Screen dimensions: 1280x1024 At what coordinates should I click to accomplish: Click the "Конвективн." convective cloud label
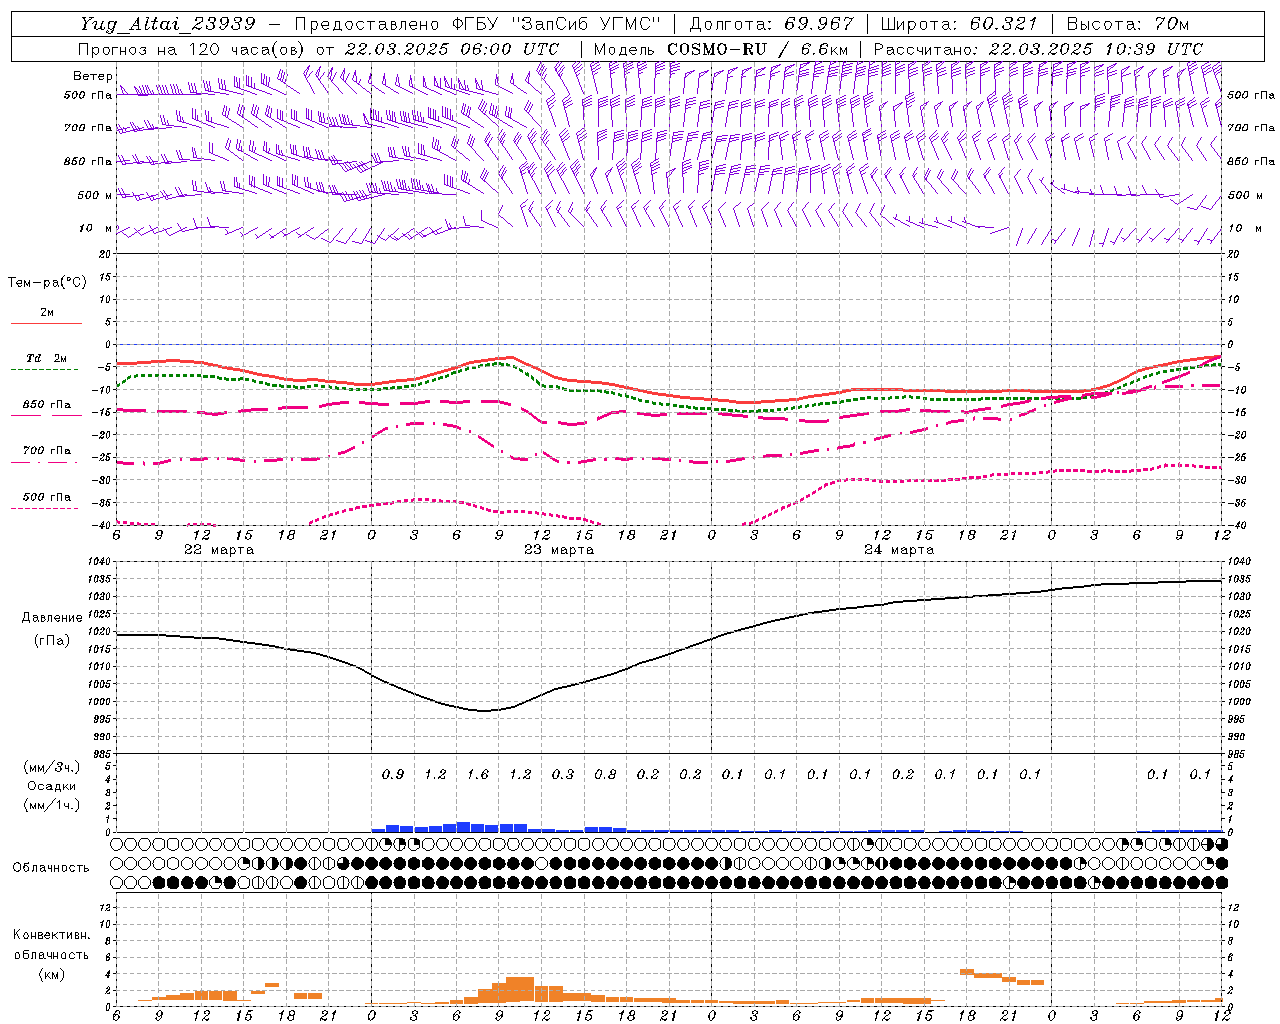tap(51, 935)
